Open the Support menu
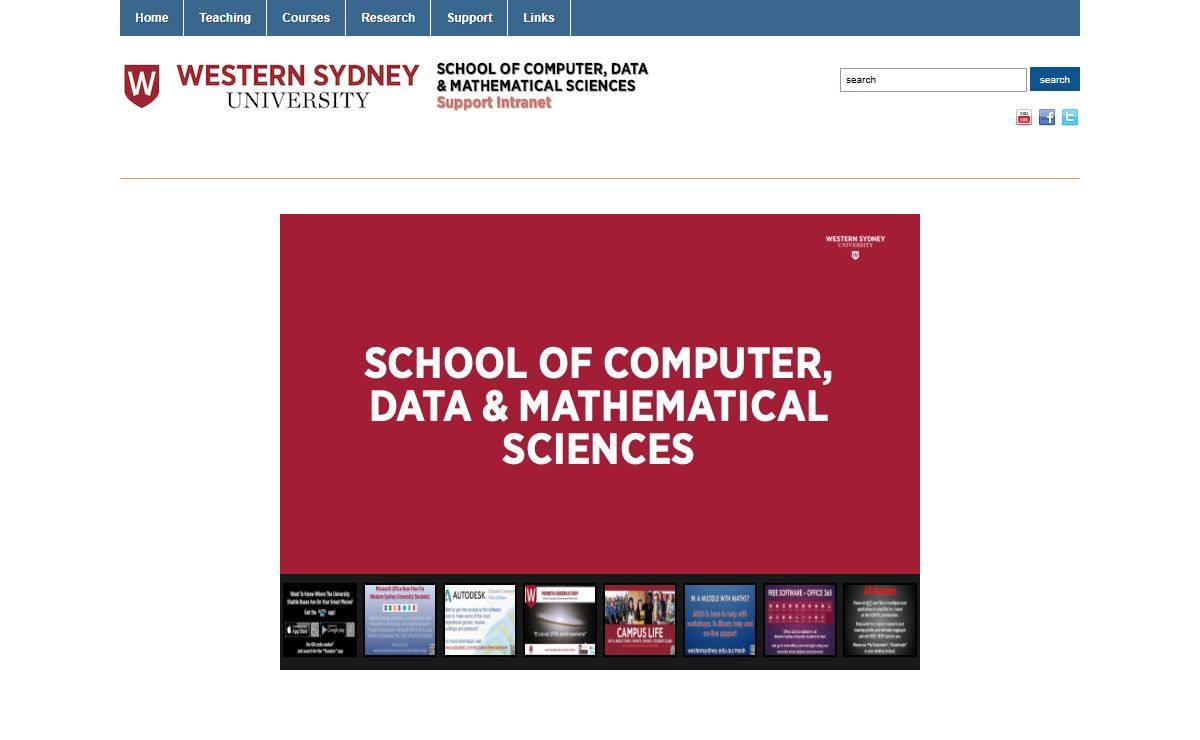 point(470,18)
